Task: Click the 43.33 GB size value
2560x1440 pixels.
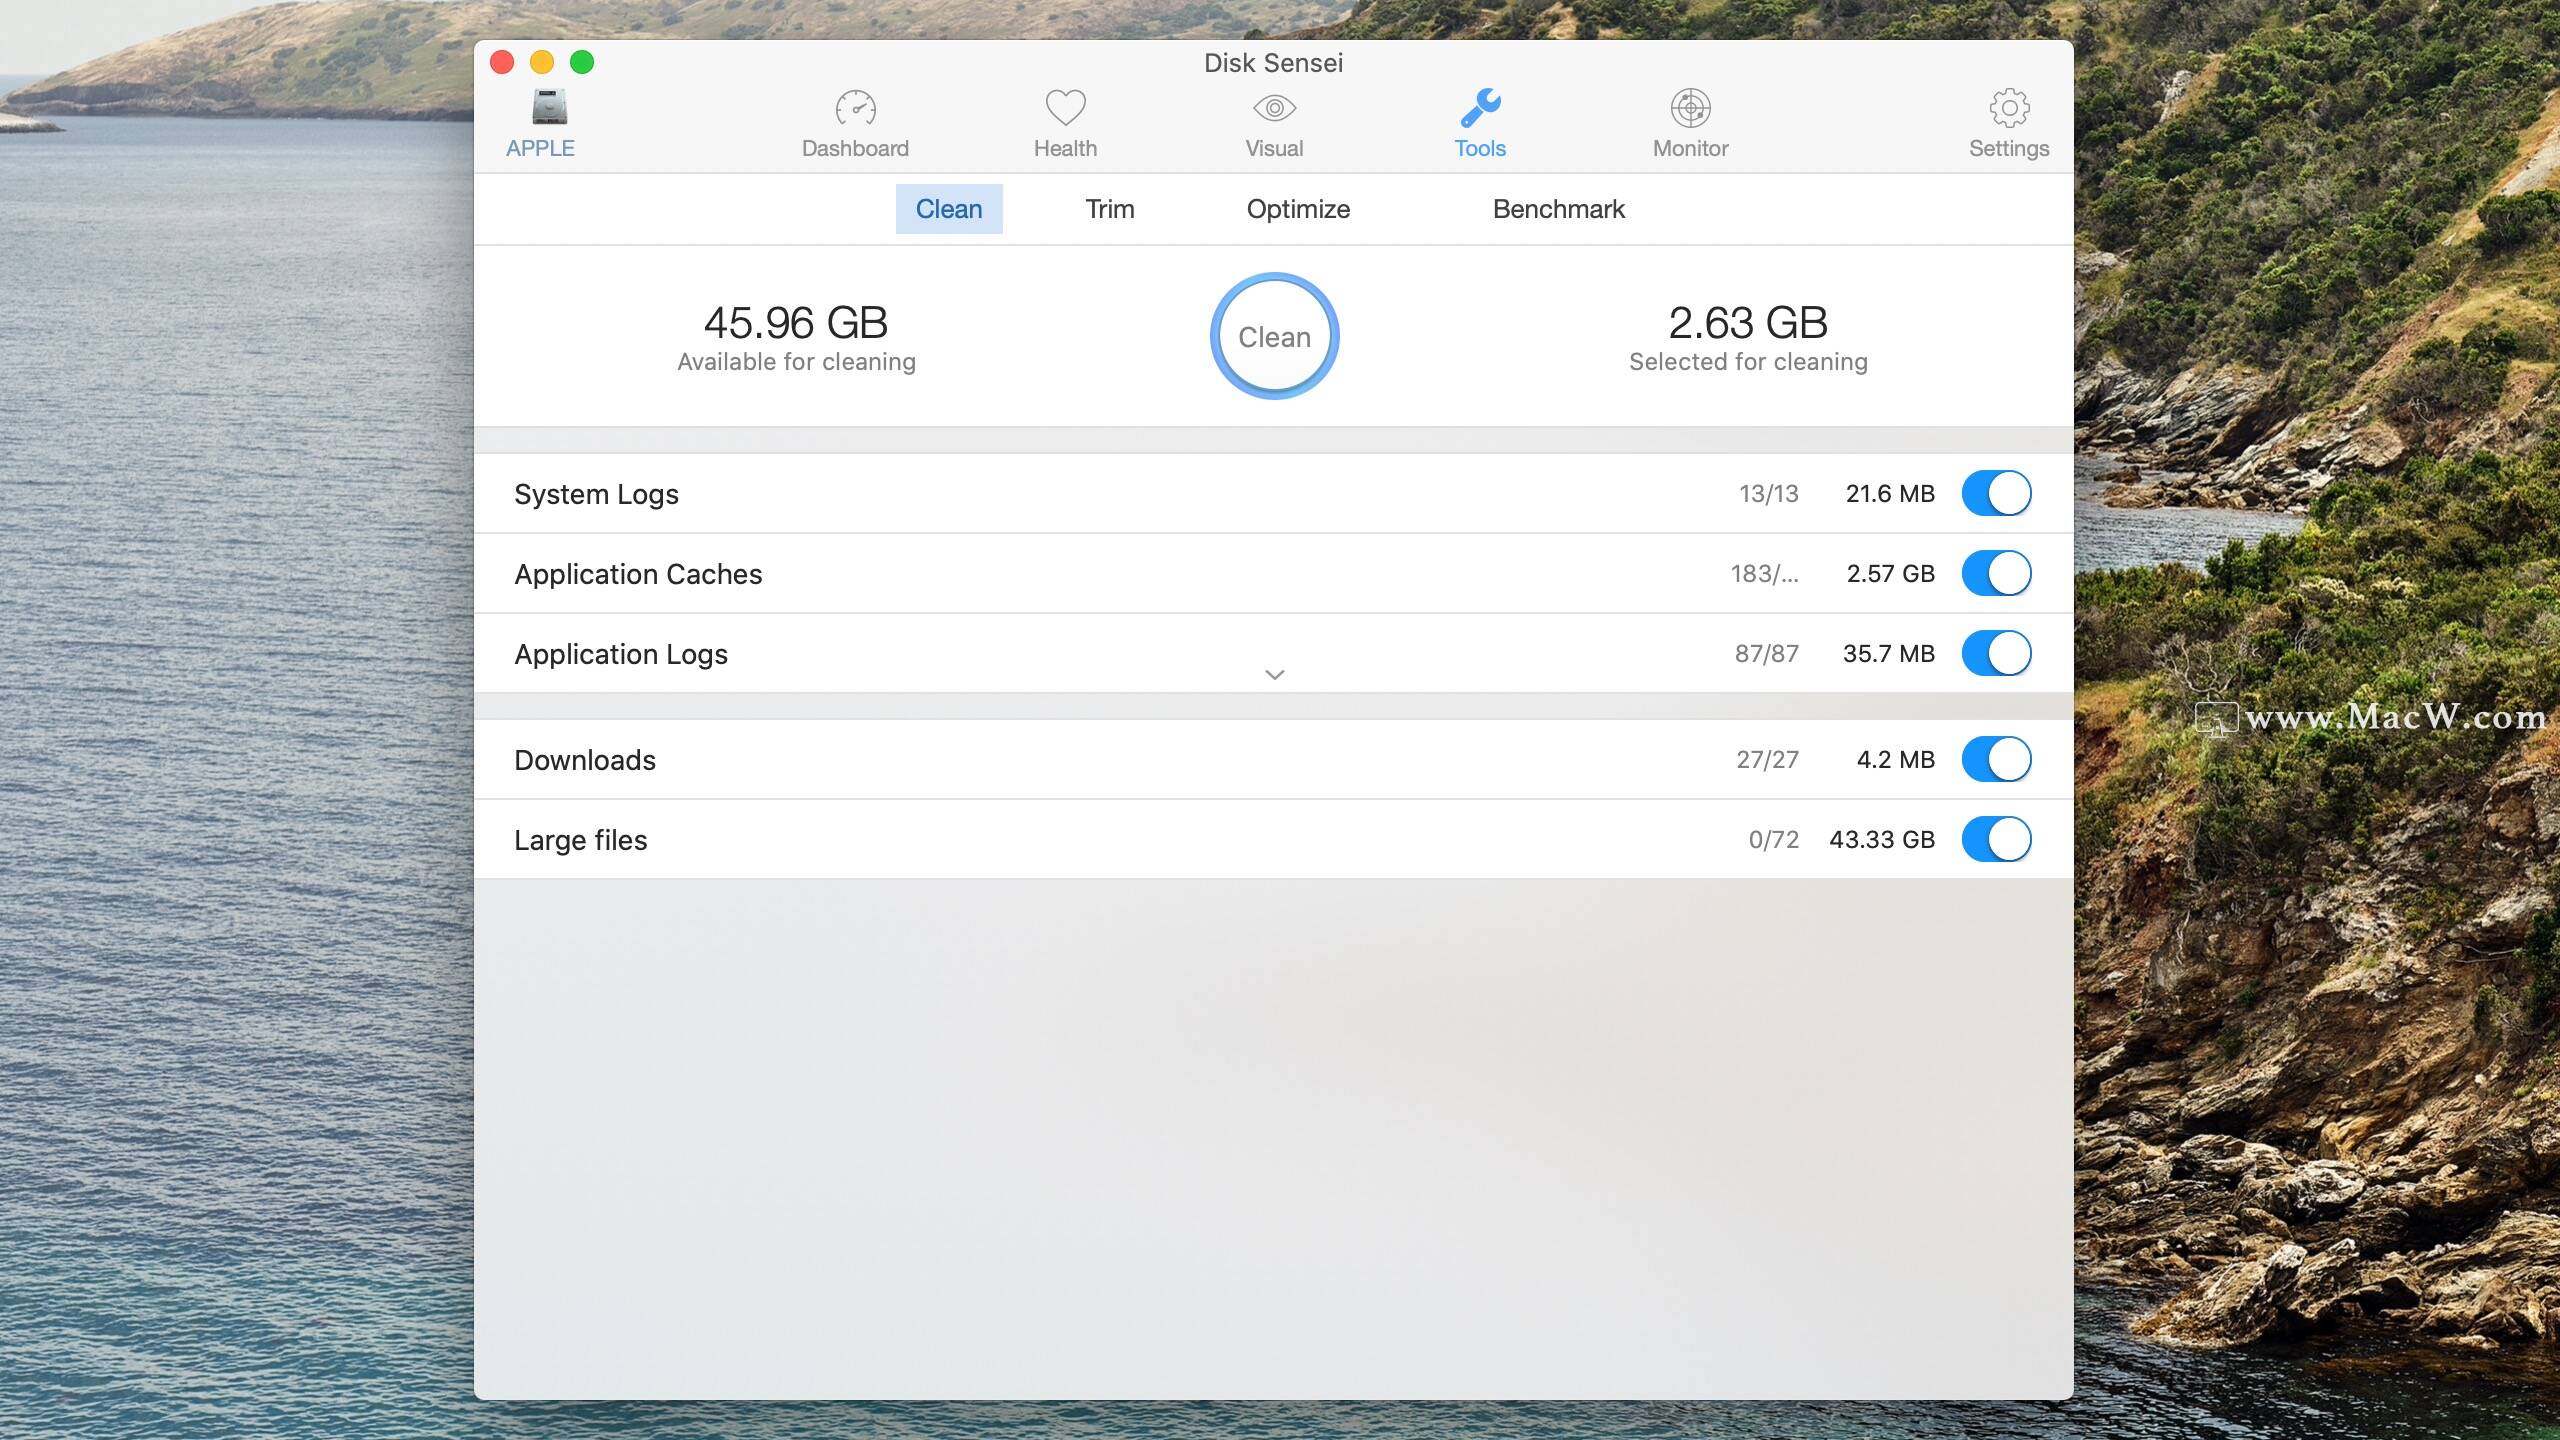Action: coord(1882,839)
